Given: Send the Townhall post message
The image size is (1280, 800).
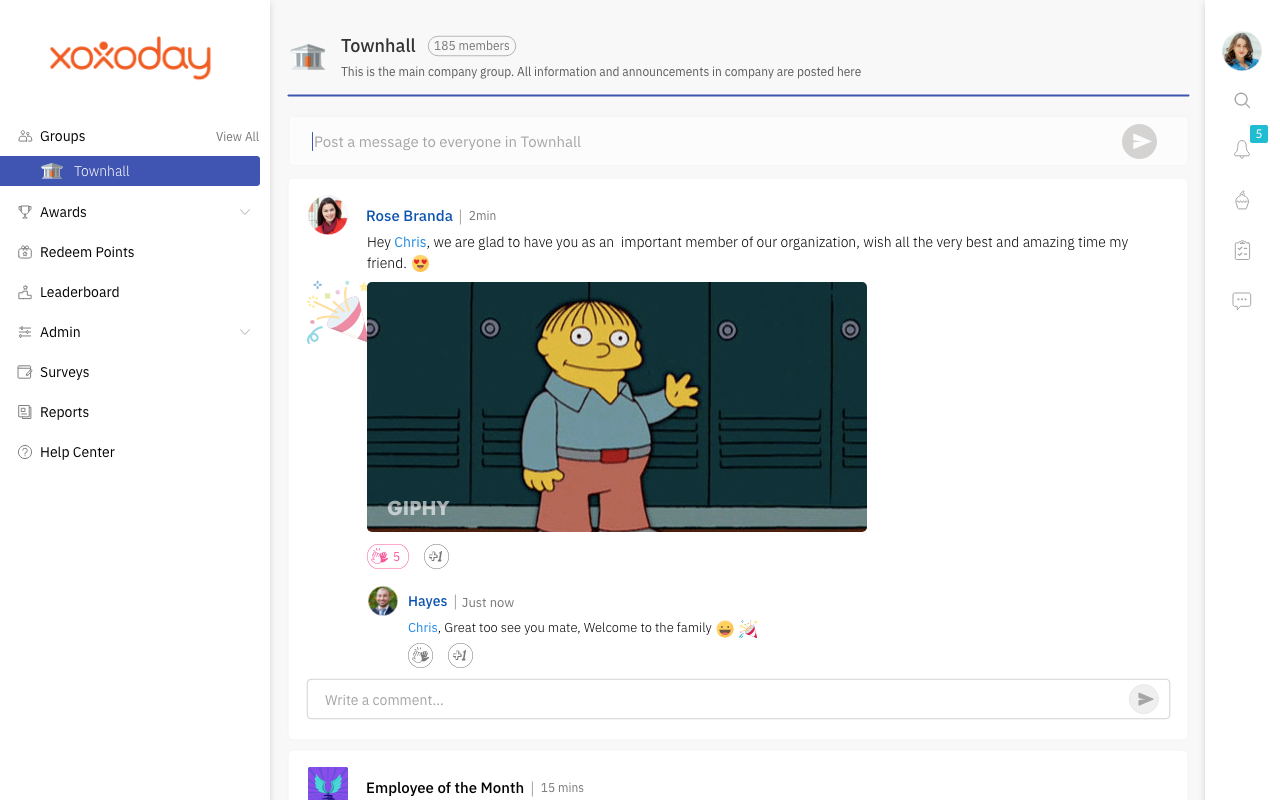Looking at the screenshot, I should coord(1139,141).
